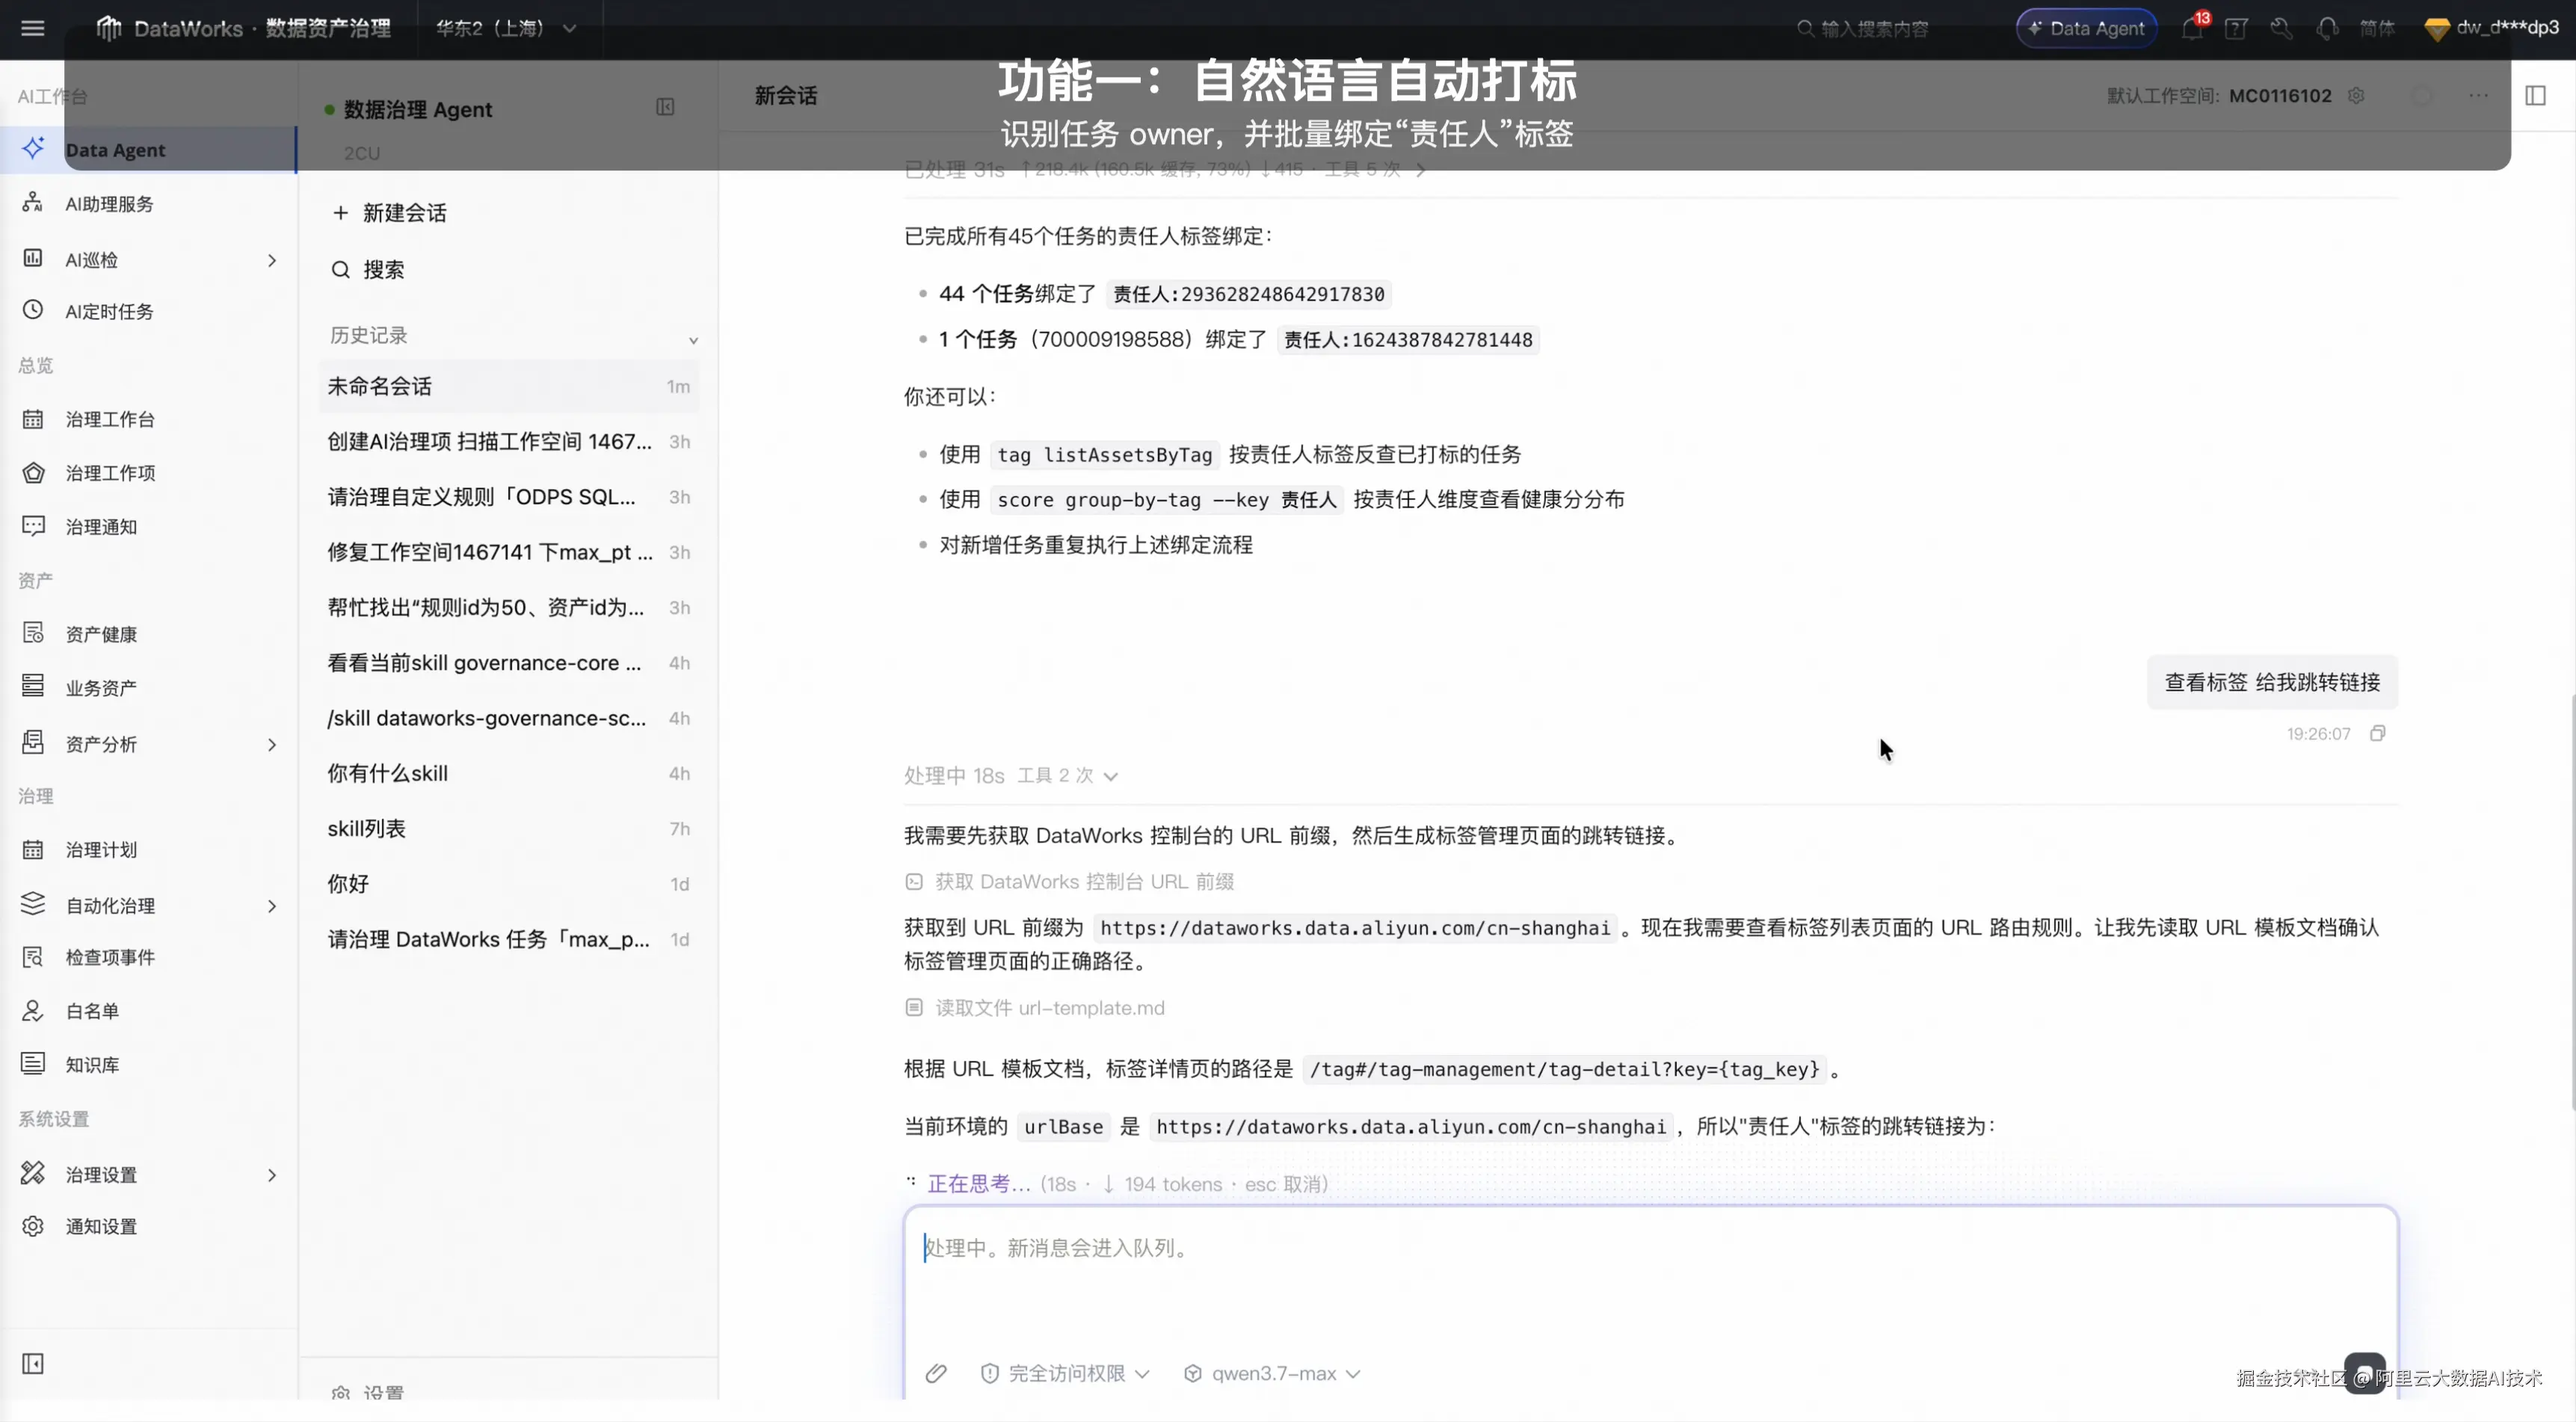
Task: Expand the 自动化治理 submenu
Action: (272, 906)
